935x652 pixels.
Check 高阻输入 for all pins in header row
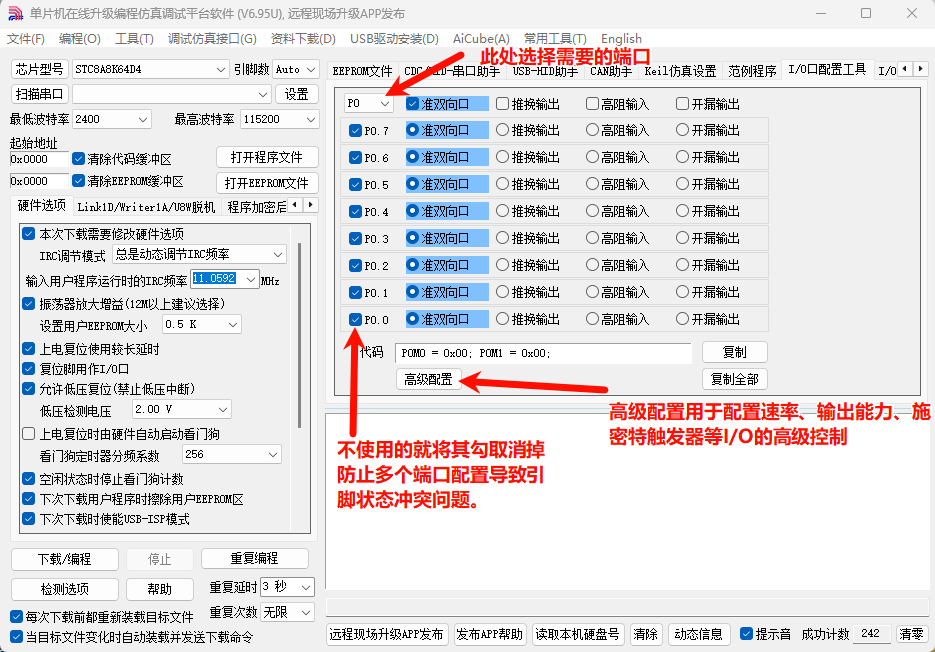(592, 104)
